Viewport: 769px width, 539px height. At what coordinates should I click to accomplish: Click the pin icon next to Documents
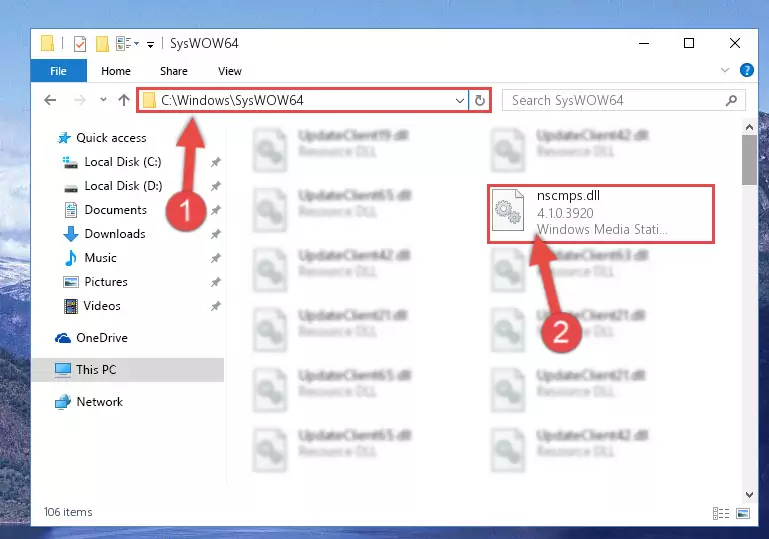click(215, 210)
